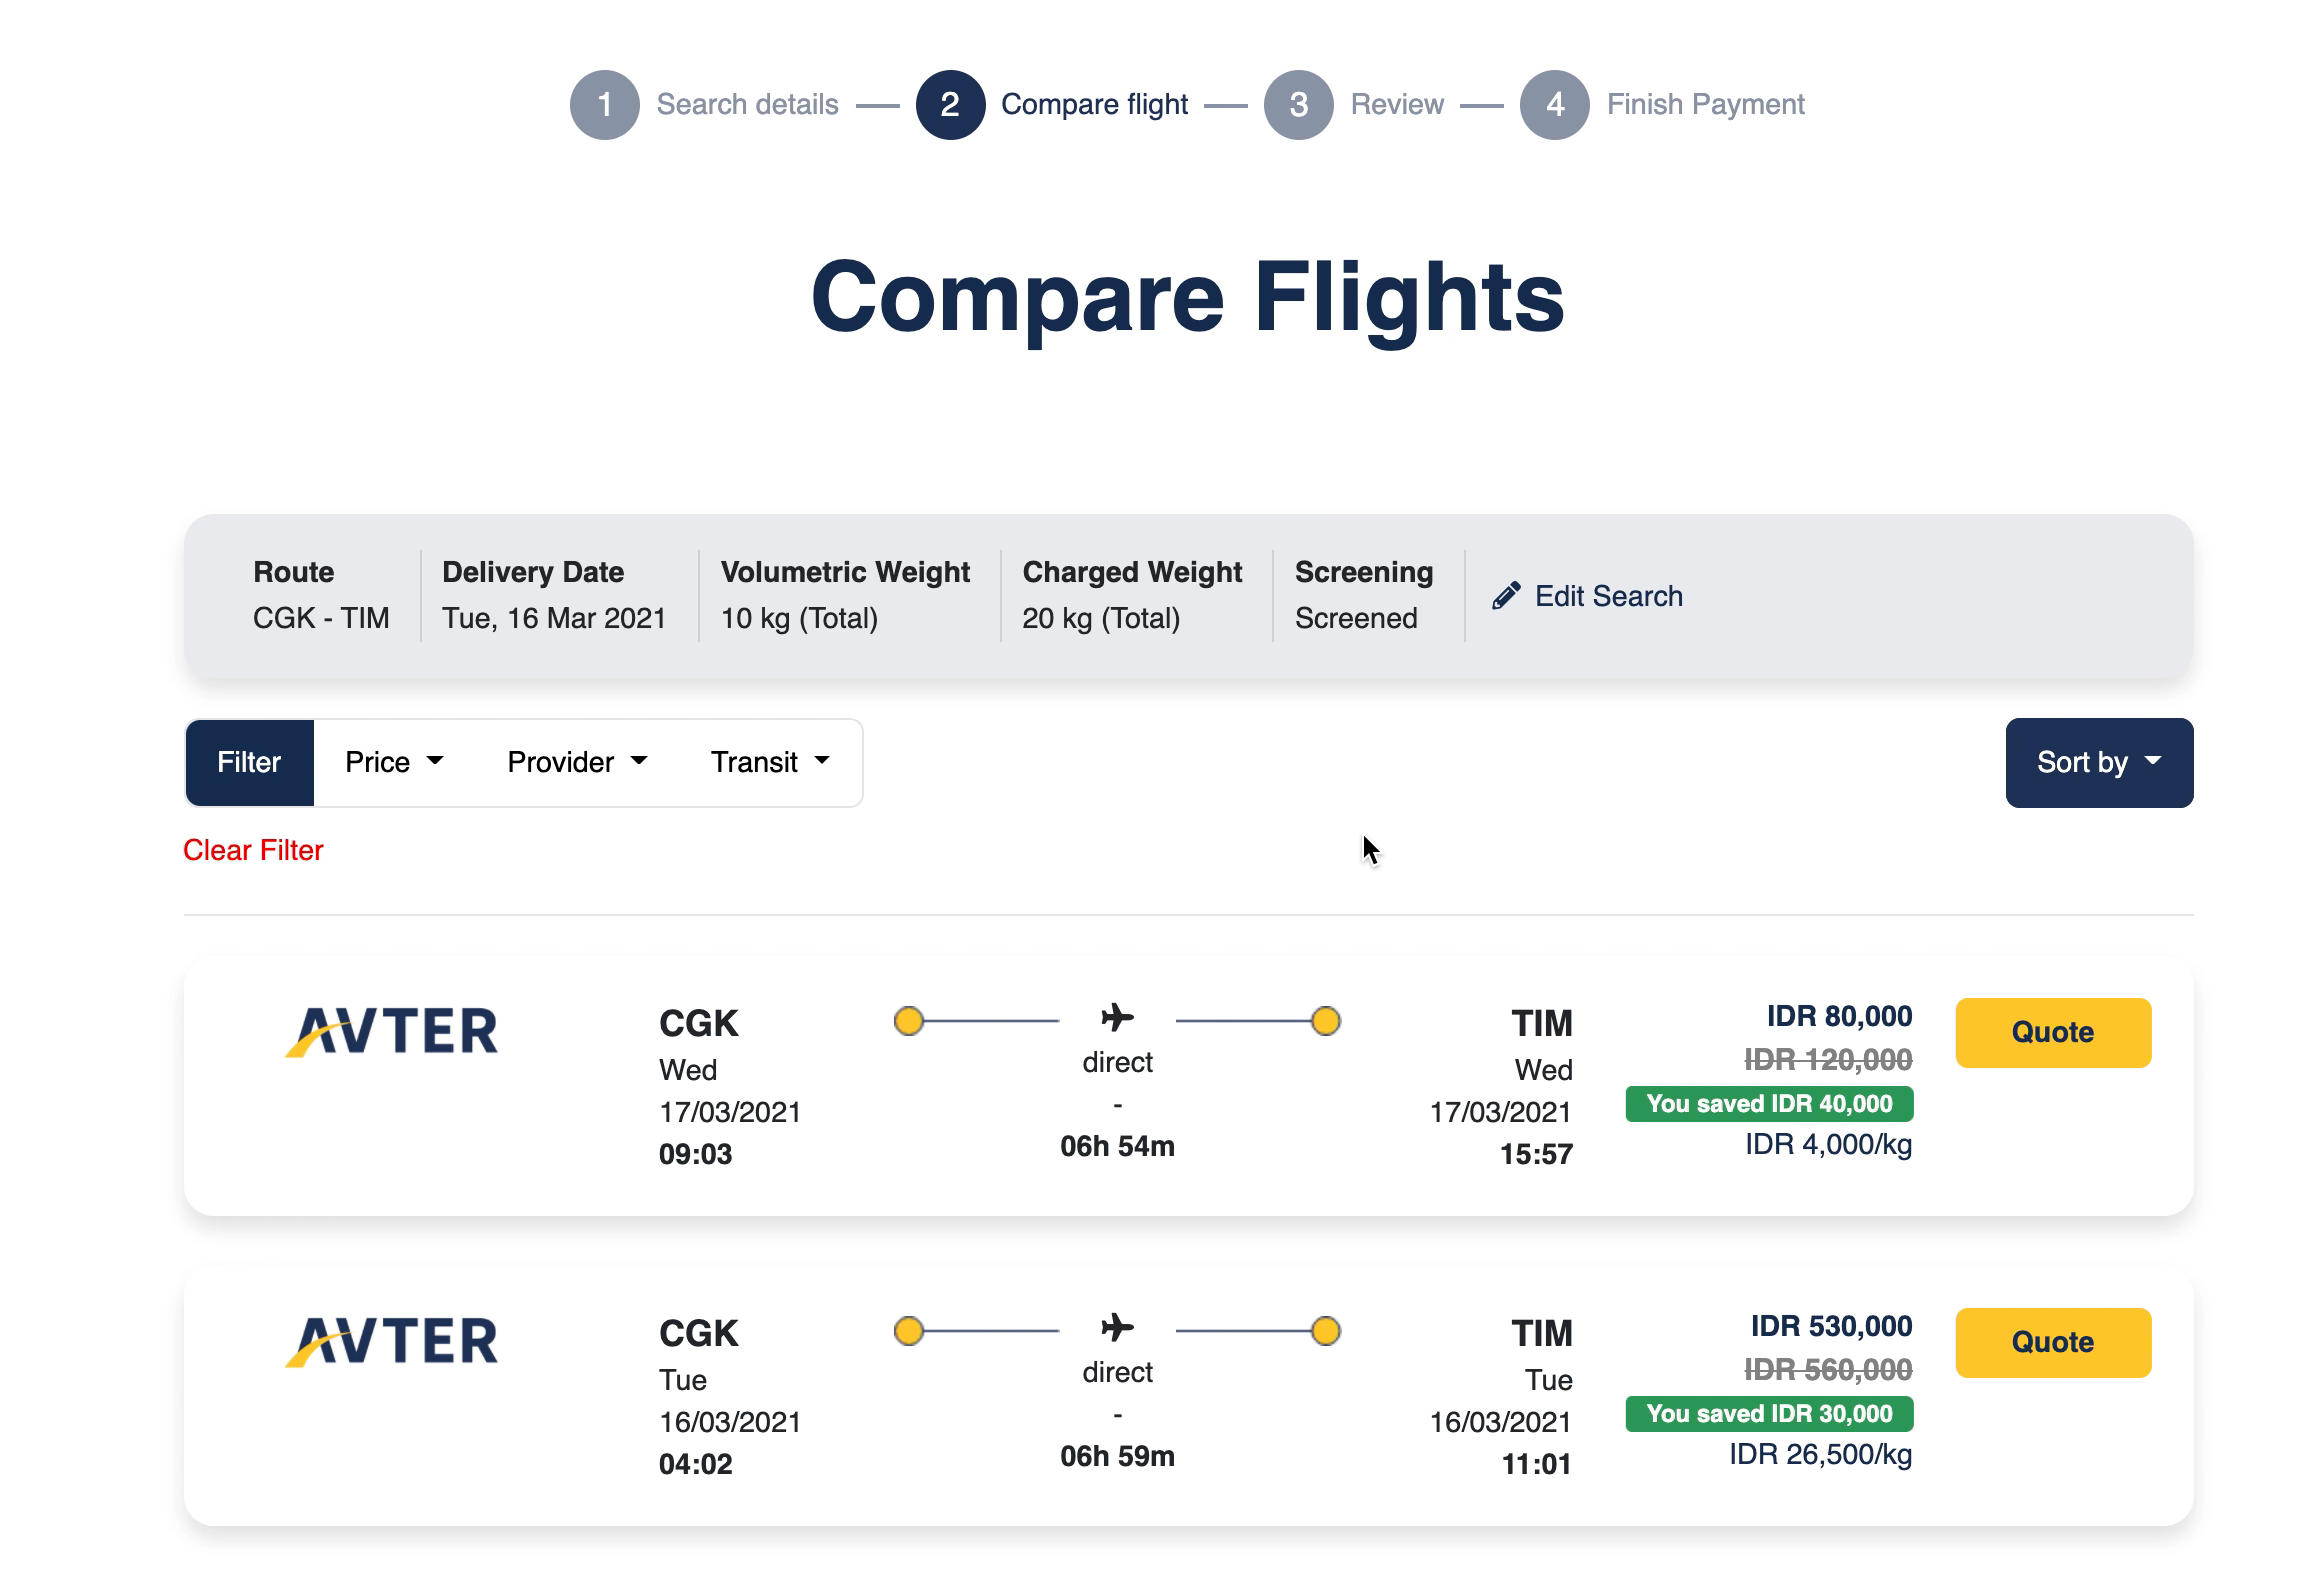Click the airplane icon on first flight
The height and width of the screenshot is (1576, 2314).
coord(1117,1018)
